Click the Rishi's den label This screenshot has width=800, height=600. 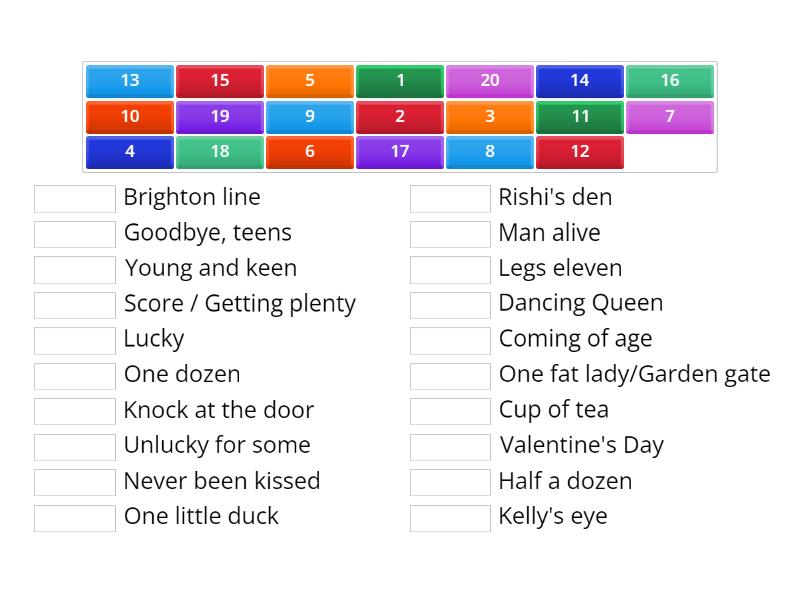tap(557, 197)
